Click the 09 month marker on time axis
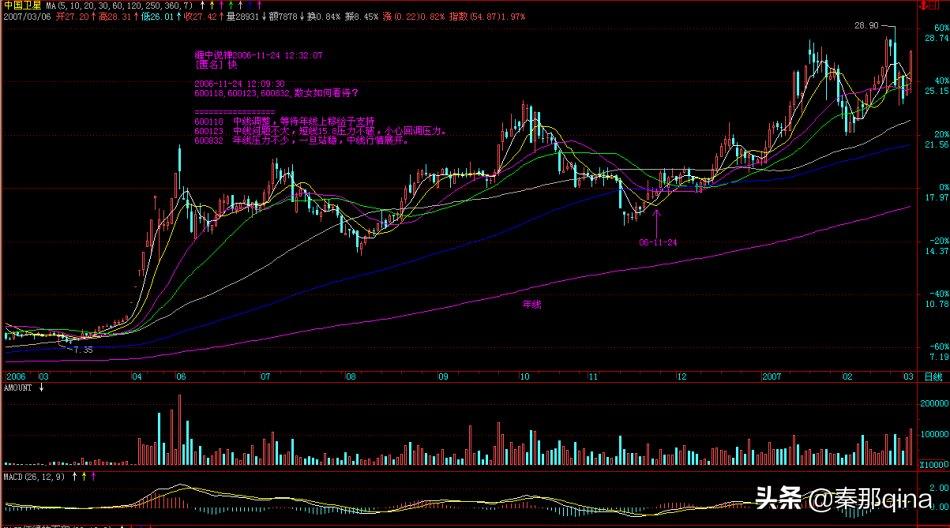Viewport: 950px width, 528px height. pos(443,377)
